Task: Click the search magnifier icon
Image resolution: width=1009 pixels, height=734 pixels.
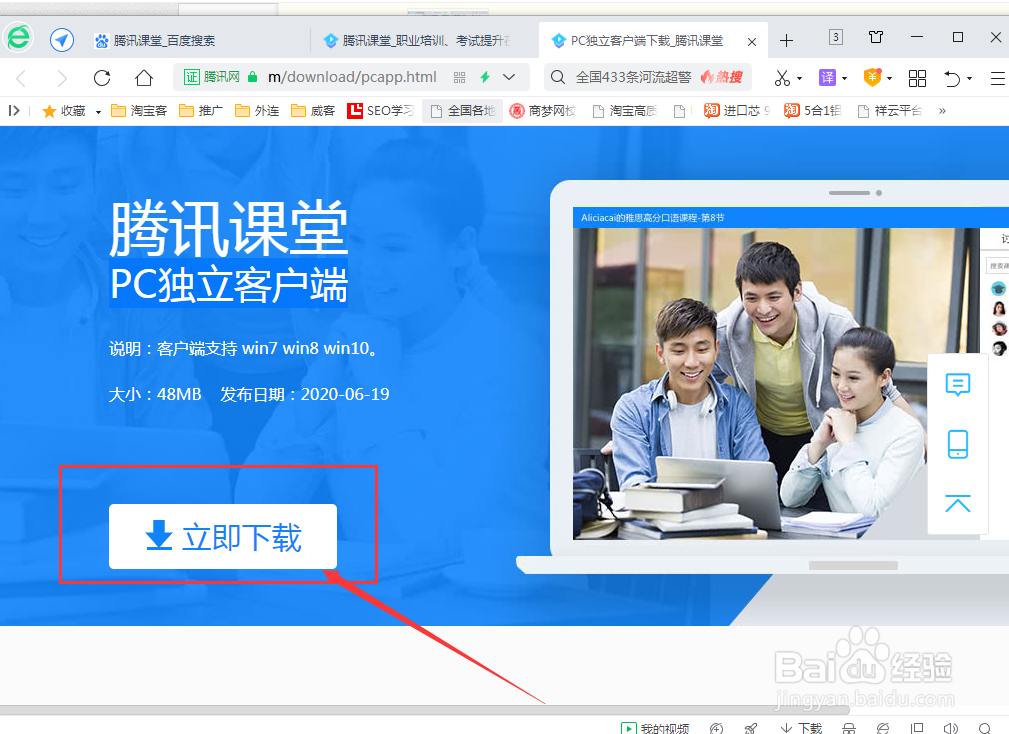Action: pos(558,77)
